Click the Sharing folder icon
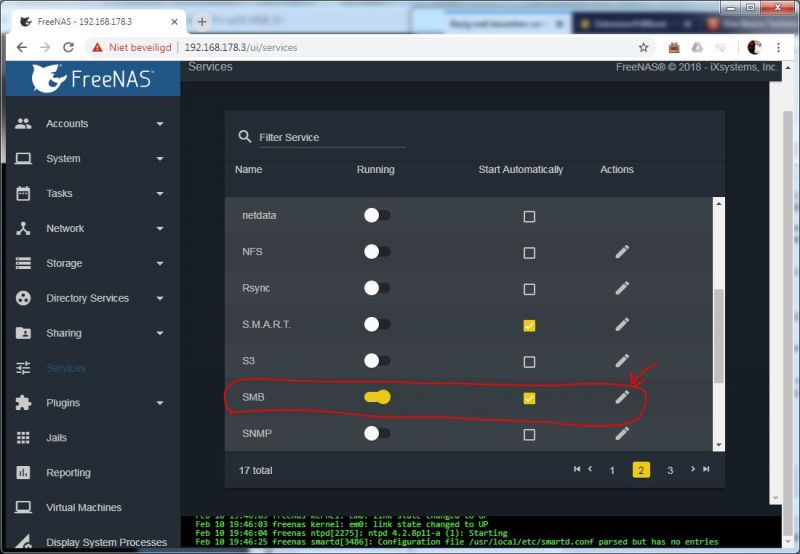The width and height of the screenshot is (800, 554). pyautogui.click(x=23, y=333)
